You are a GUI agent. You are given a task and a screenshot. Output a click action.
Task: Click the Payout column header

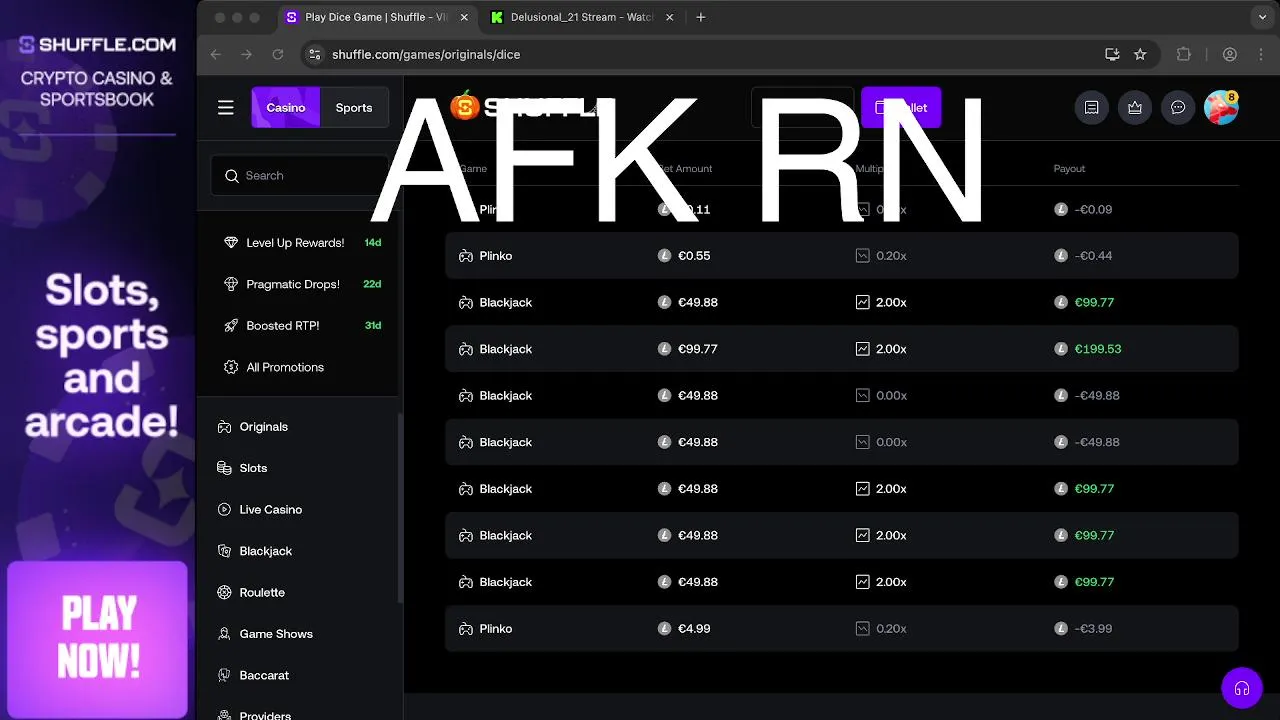1069,169
